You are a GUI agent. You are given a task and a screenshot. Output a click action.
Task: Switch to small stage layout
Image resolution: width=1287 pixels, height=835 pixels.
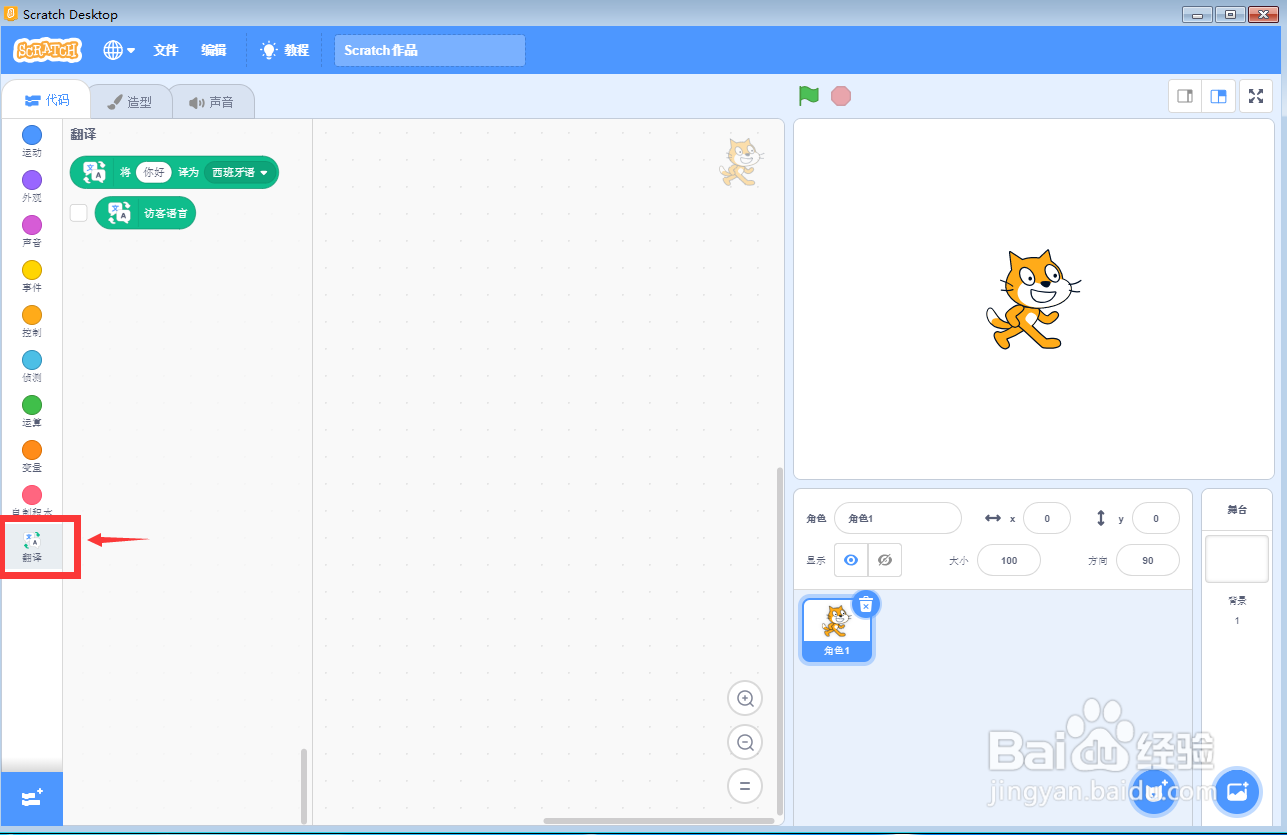click(1186, 96)
